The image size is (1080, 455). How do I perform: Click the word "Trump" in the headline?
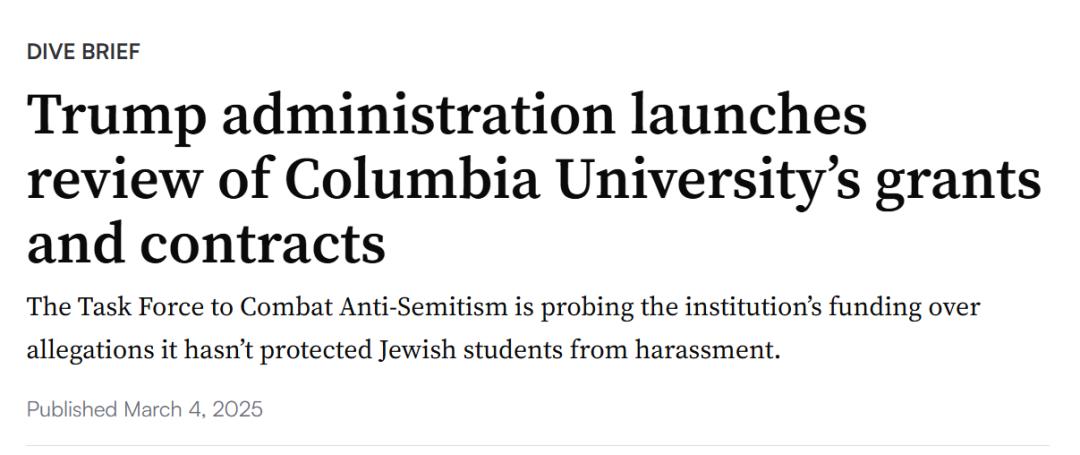[116, 116]
